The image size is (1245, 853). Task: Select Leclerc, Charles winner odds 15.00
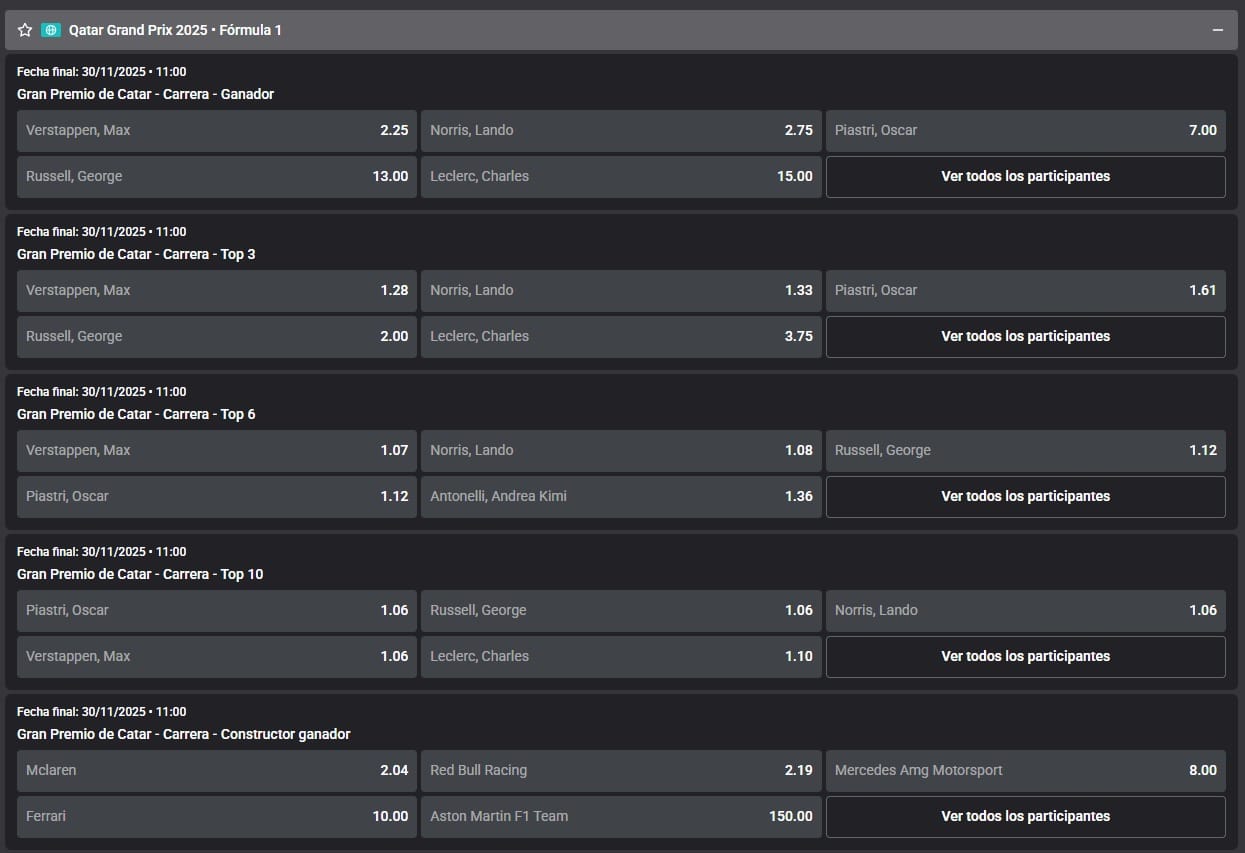621,176
